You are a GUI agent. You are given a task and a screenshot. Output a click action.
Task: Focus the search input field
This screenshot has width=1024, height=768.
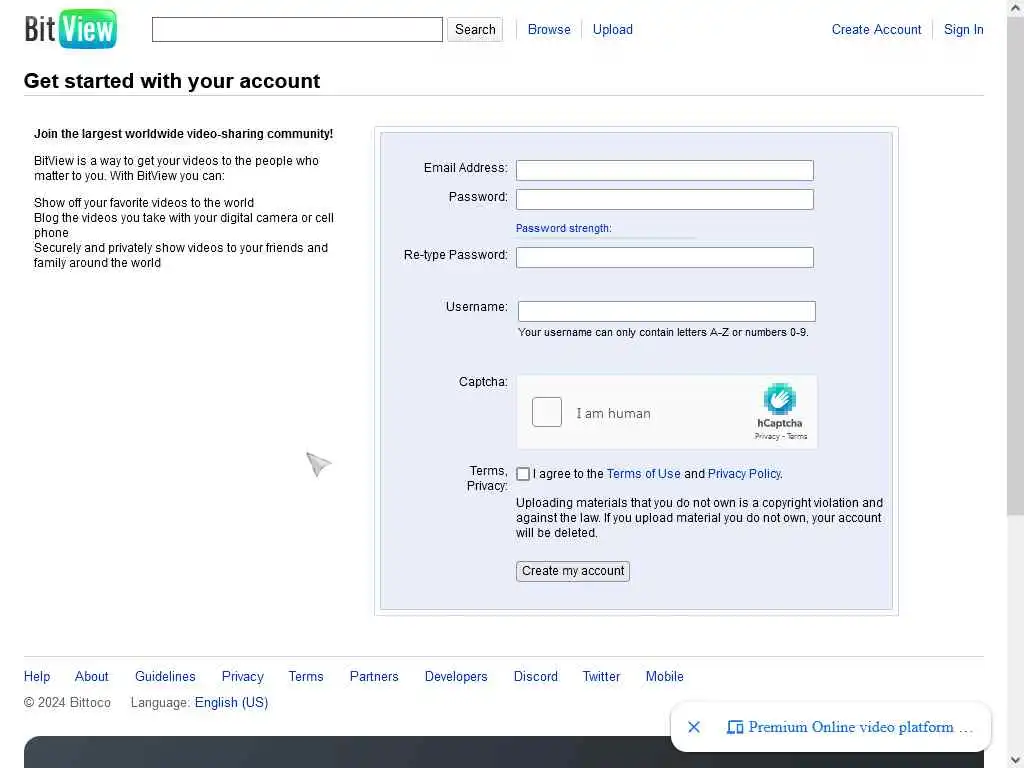297,29
